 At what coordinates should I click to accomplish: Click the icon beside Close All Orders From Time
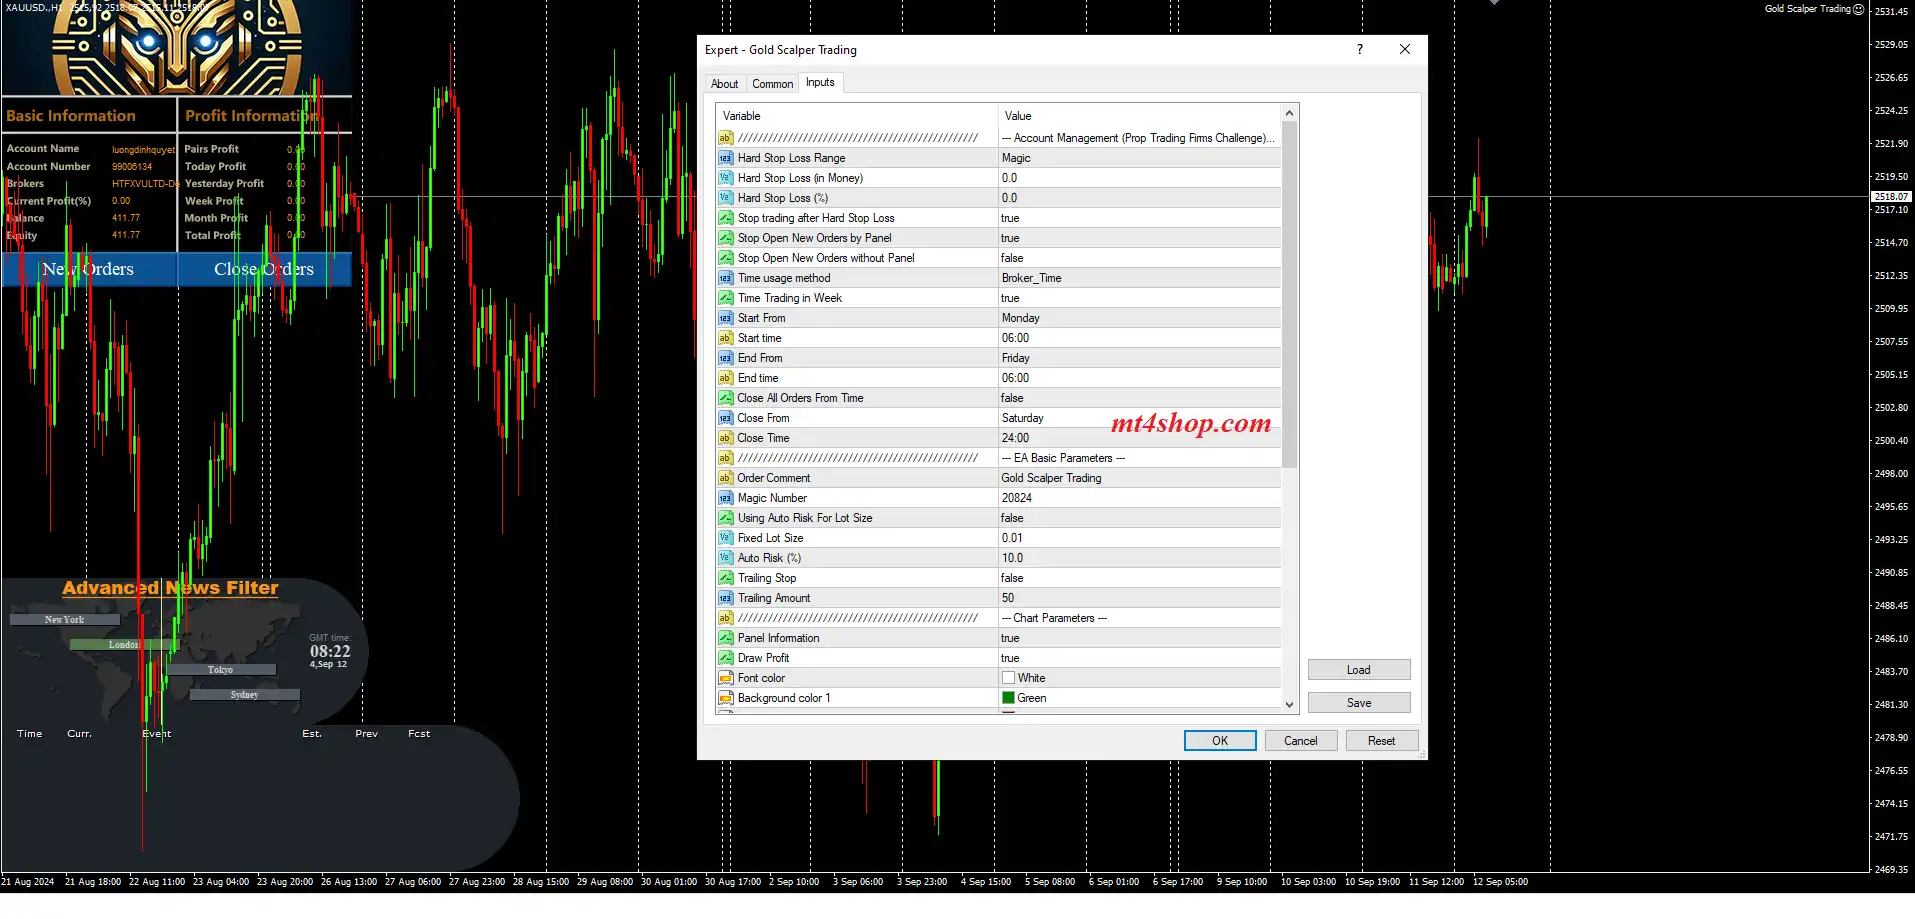[x=726, y=398]
